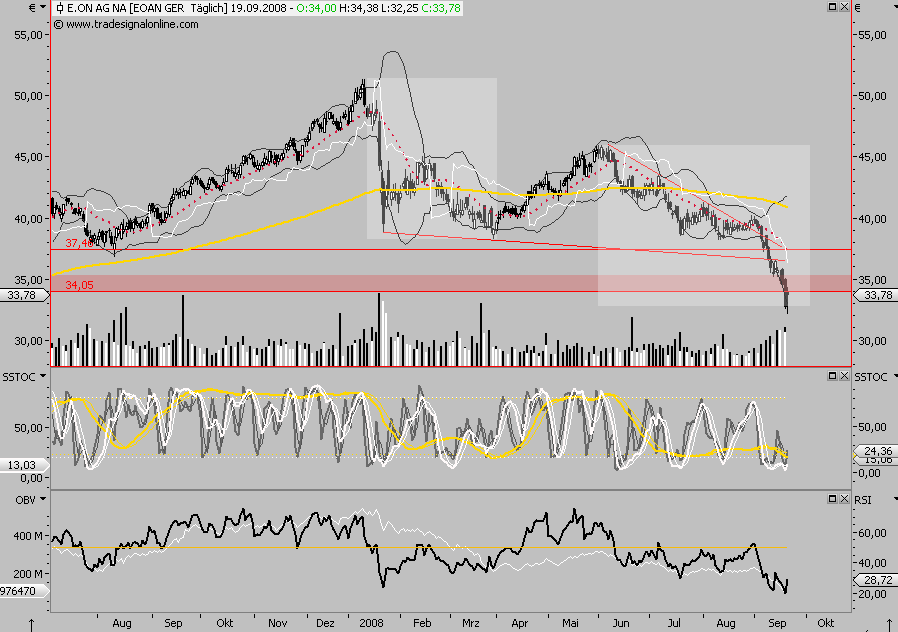Screen dimensions: 898x632
Task: Click the Mai month label on time axis
Action: [570, 623]
